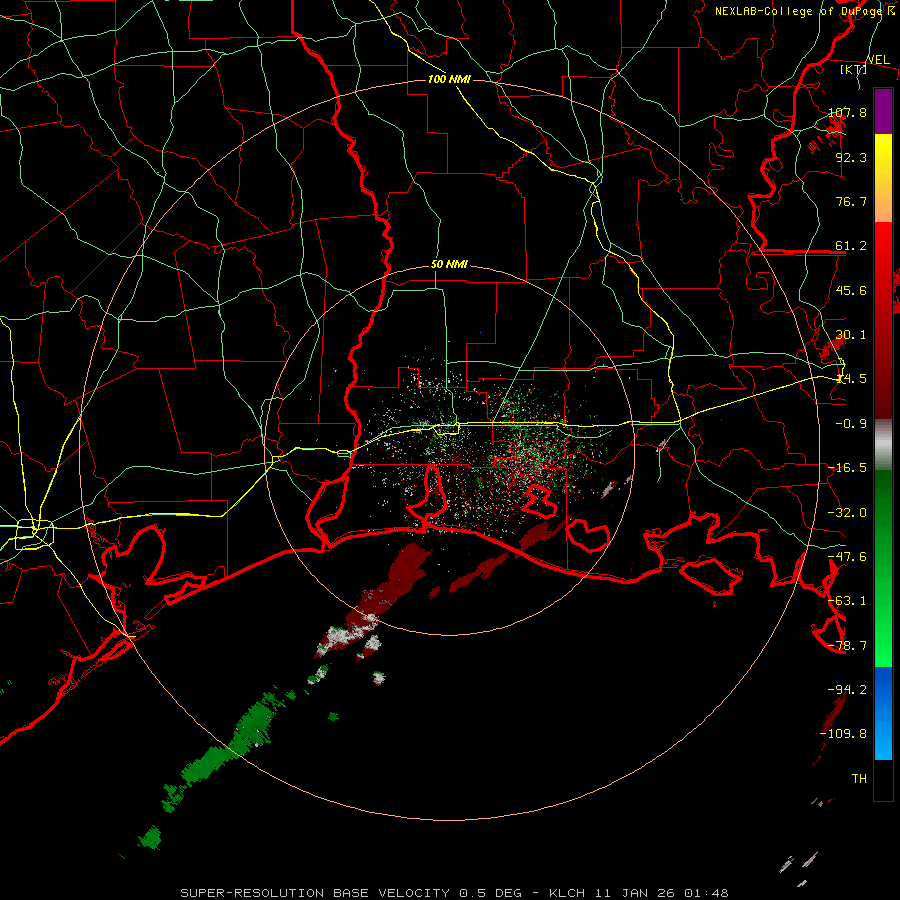Pick the red segment of the color bar

pyautogui.click(x=883, y=320)
